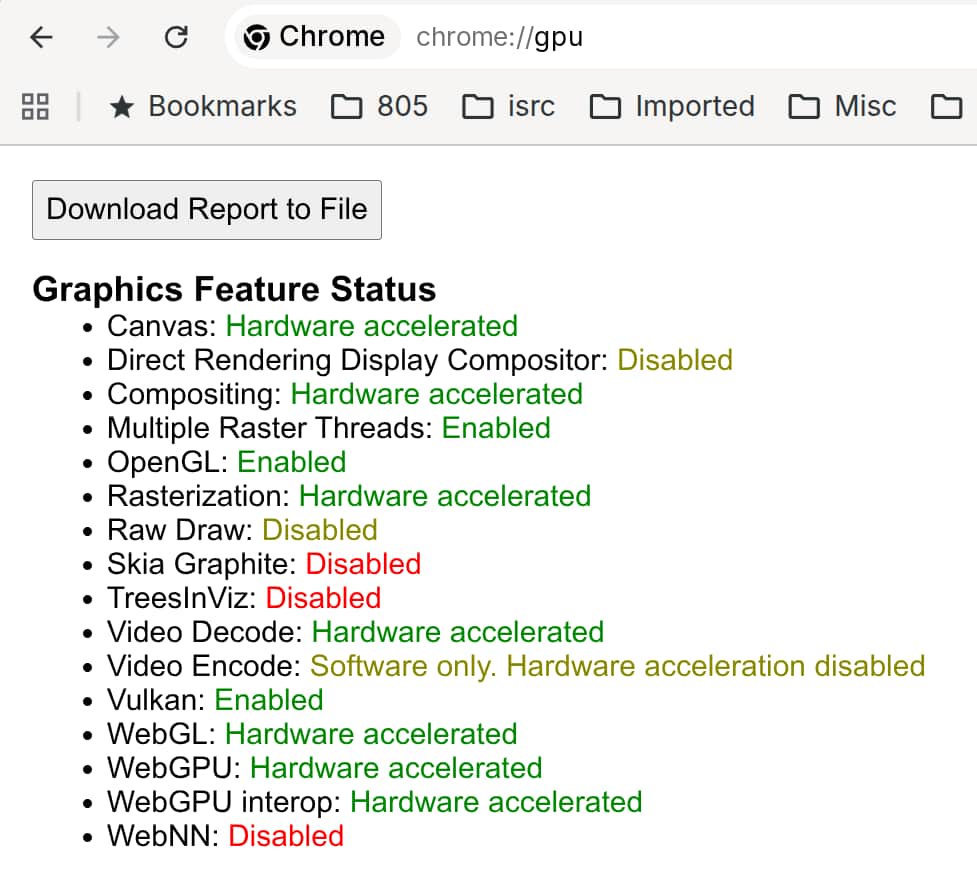The image size is (977, 871).
Task: Open the Imported bookmarks folder
Action: pyautogui.click(x=672, y=107)
